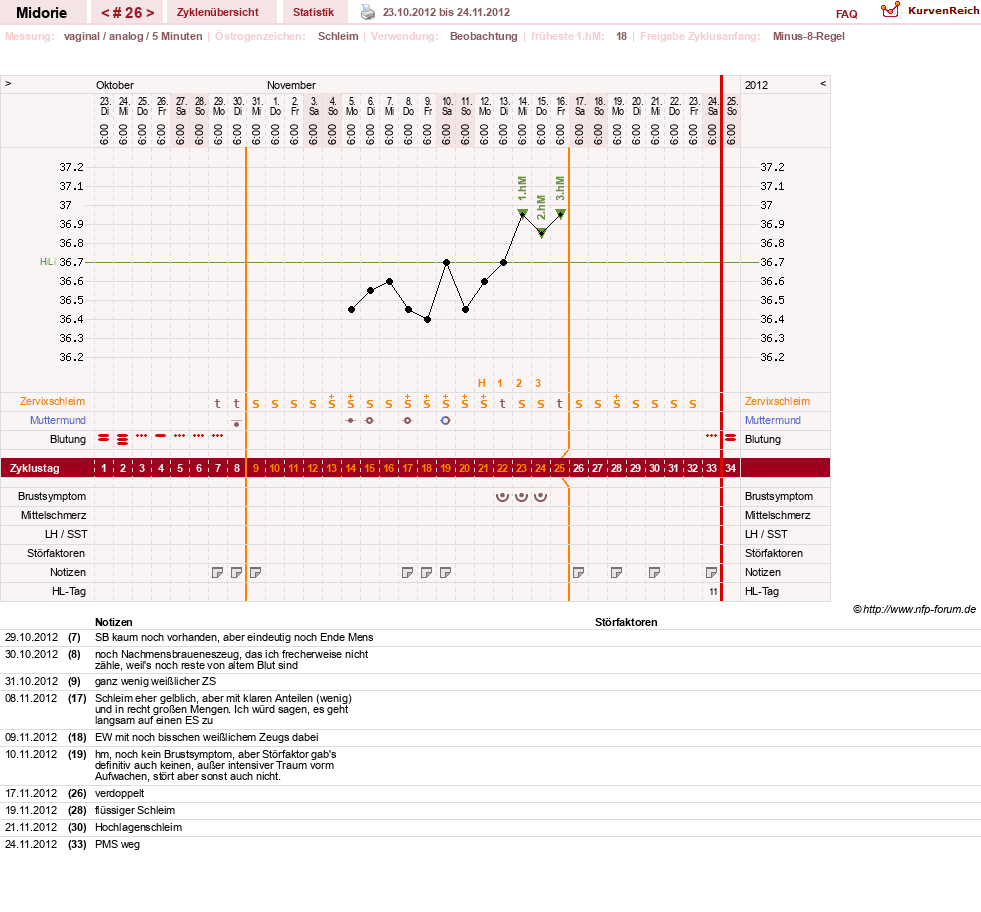Screen dimensions: 981x912
Task: Select the Midorie tab
Action: pos(41,13)
